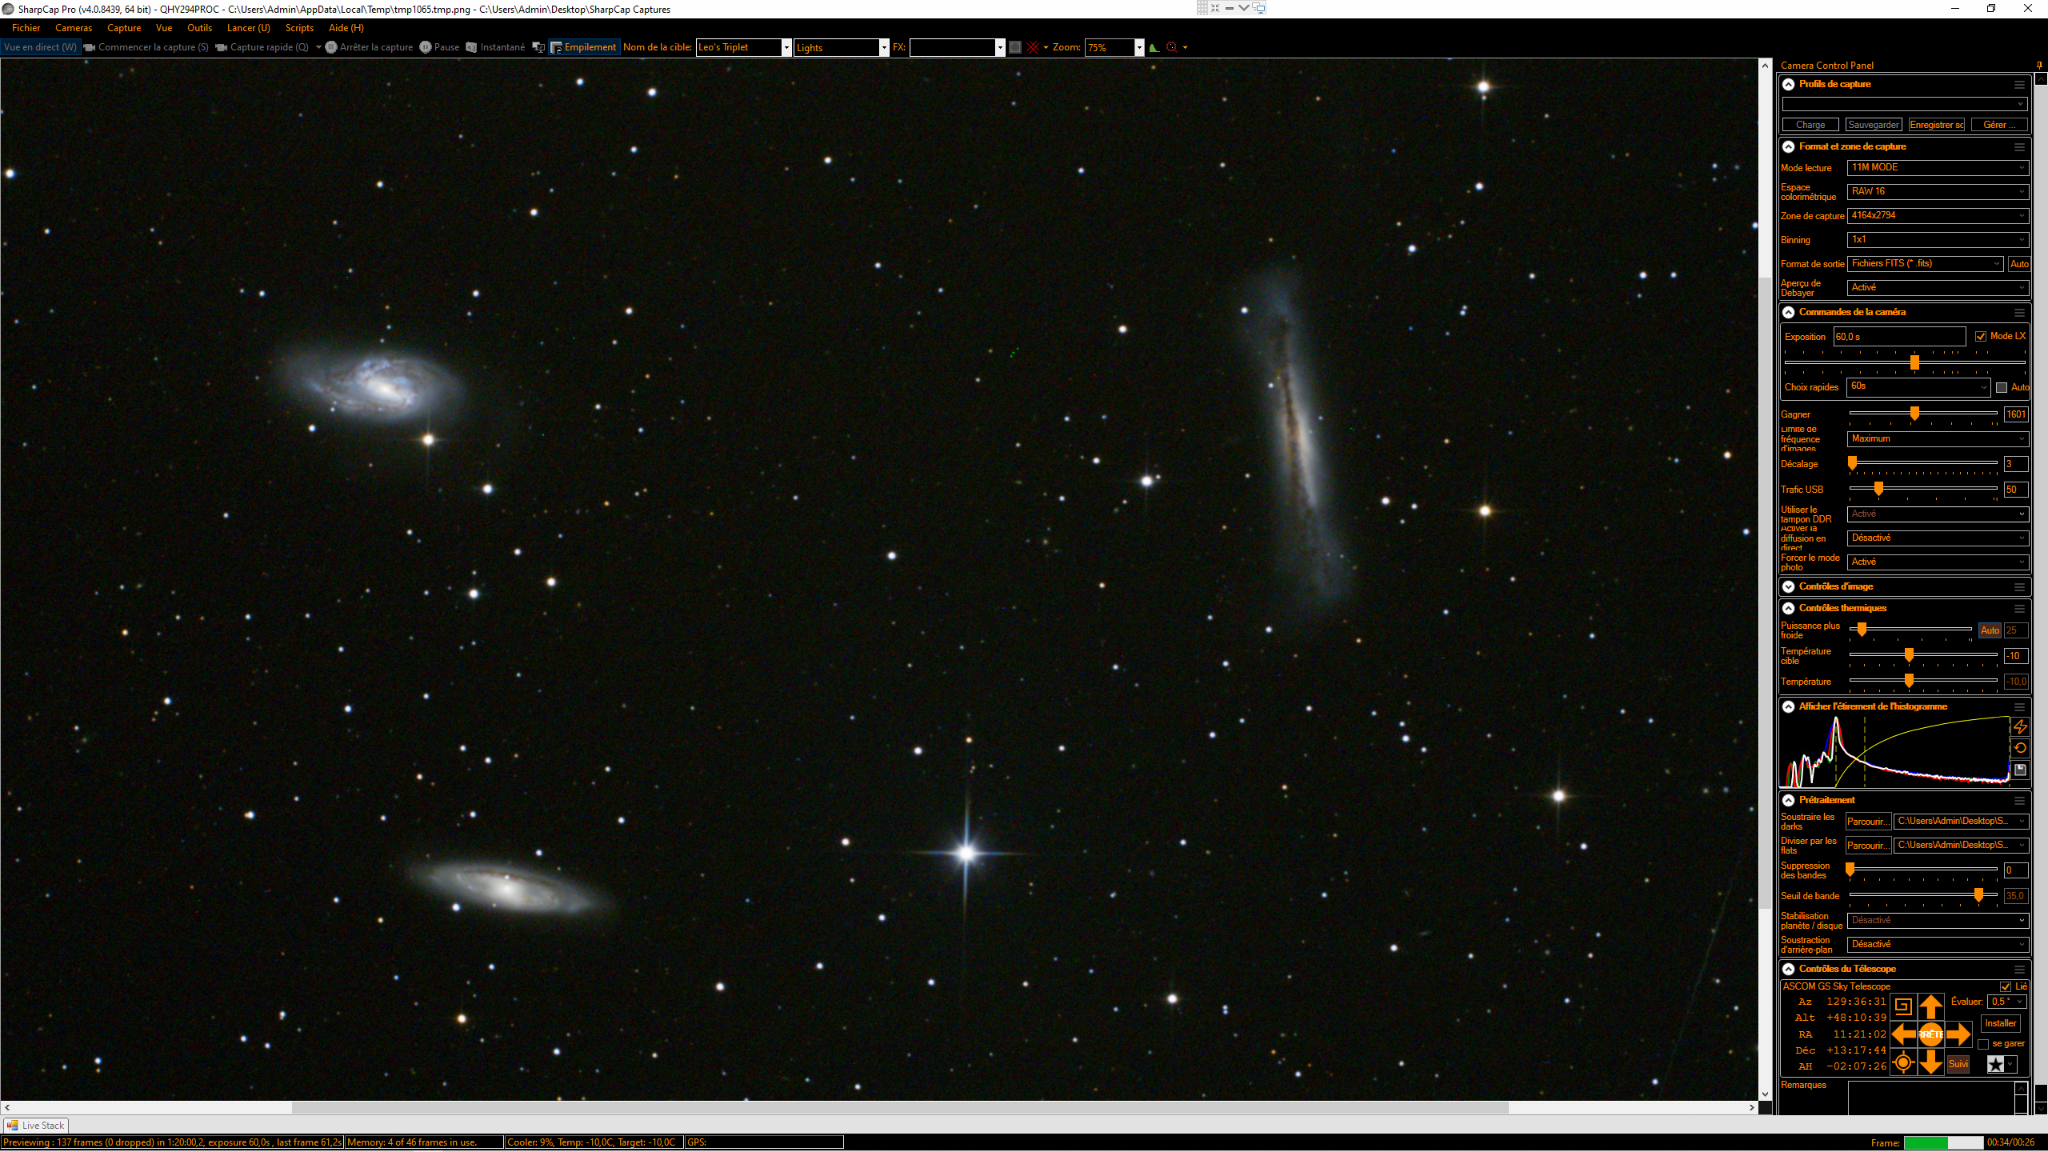Slew the telescope left with the left arrow

1903,1034
